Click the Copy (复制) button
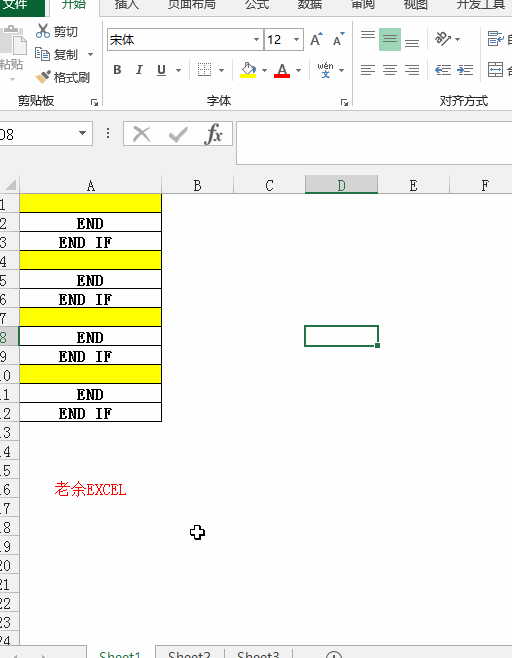This screenshot has height=658, width=512. 57,54
